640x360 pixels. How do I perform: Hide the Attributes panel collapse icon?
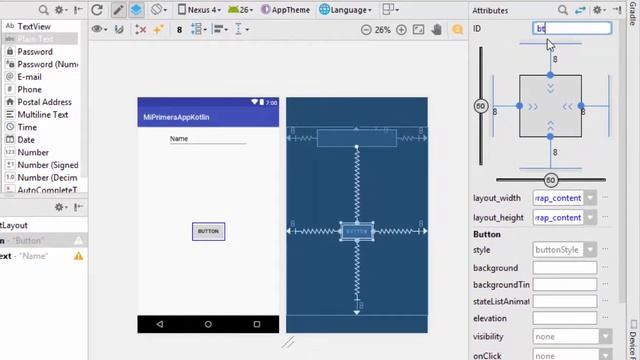coord(617,10)
